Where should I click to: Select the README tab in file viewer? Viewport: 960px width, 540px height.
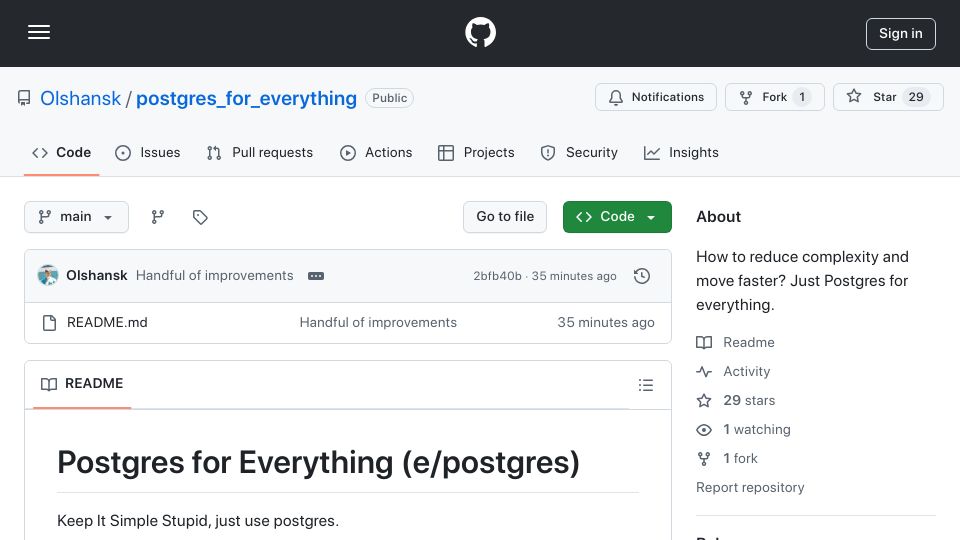pyautogui.click(x=82, y=384)
